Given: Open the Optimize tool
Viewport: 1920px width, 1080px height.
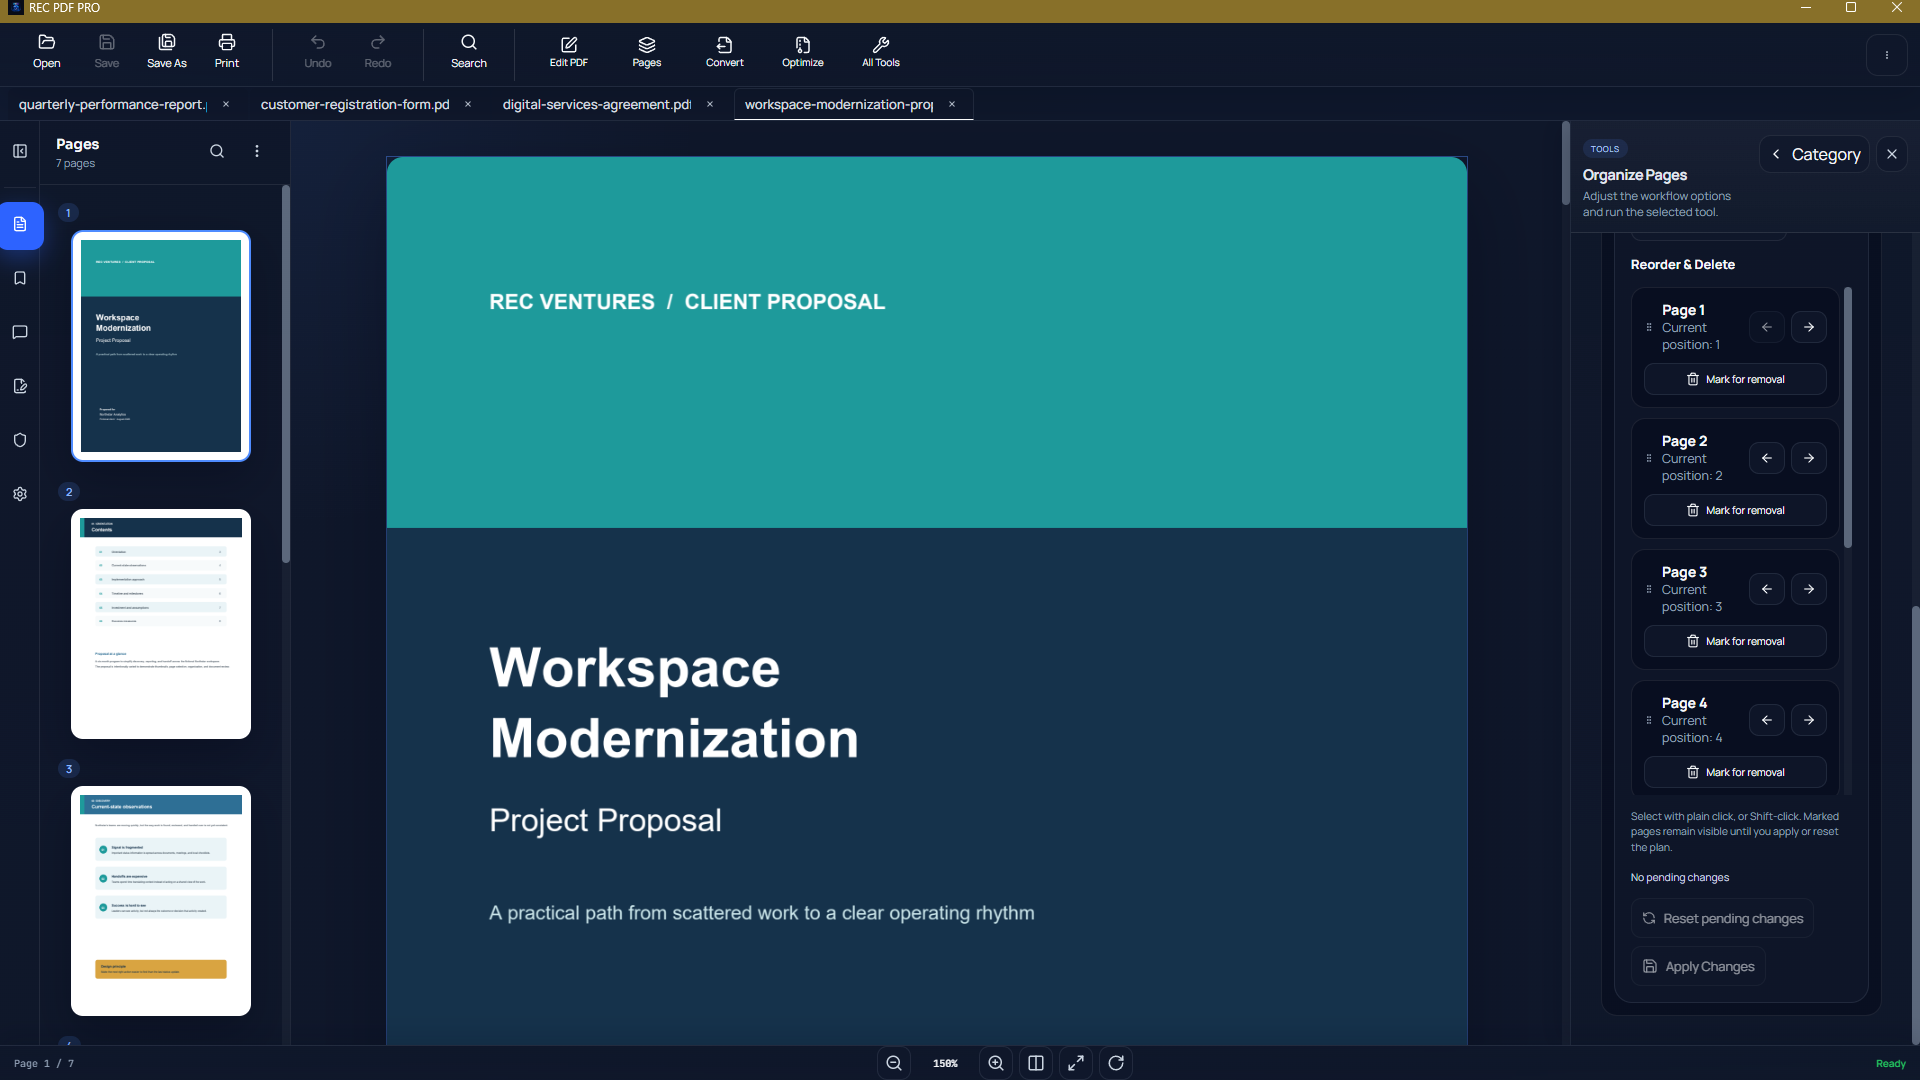Looking at the screenshot, I should pyautogui.click(x=803, y=52).
